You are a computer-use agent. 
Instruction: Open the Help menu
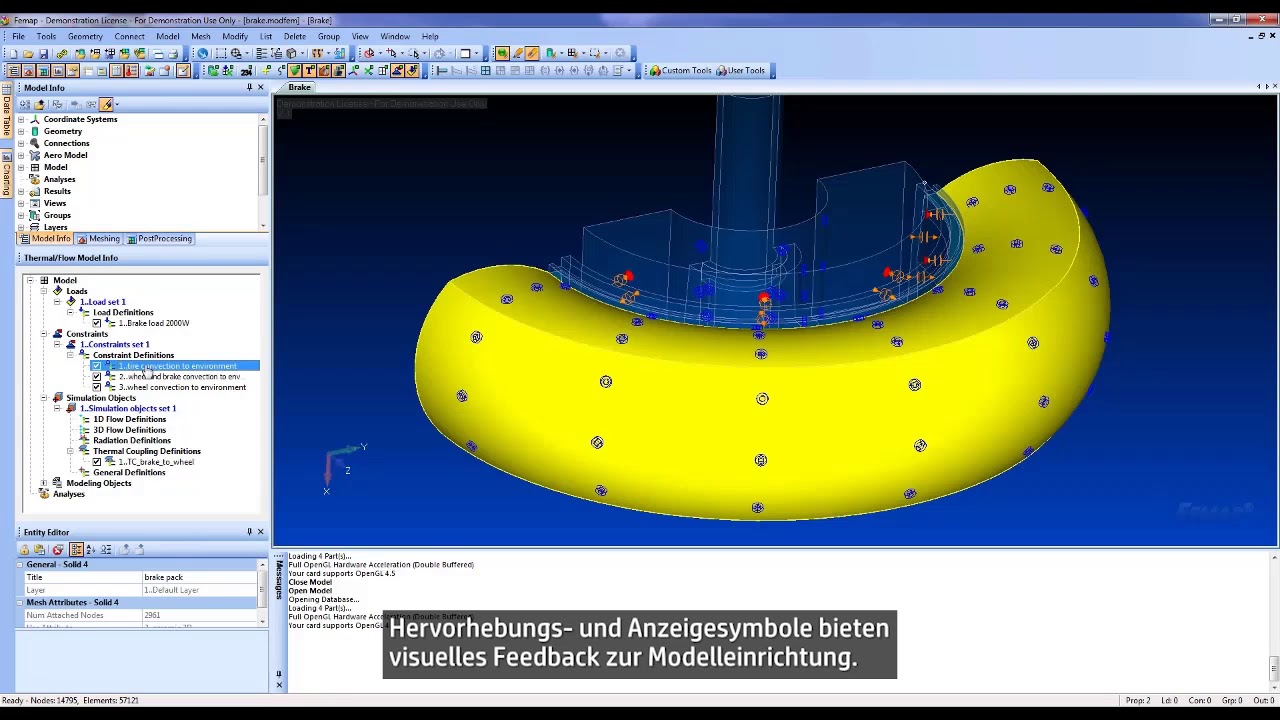tap(430, 36)
